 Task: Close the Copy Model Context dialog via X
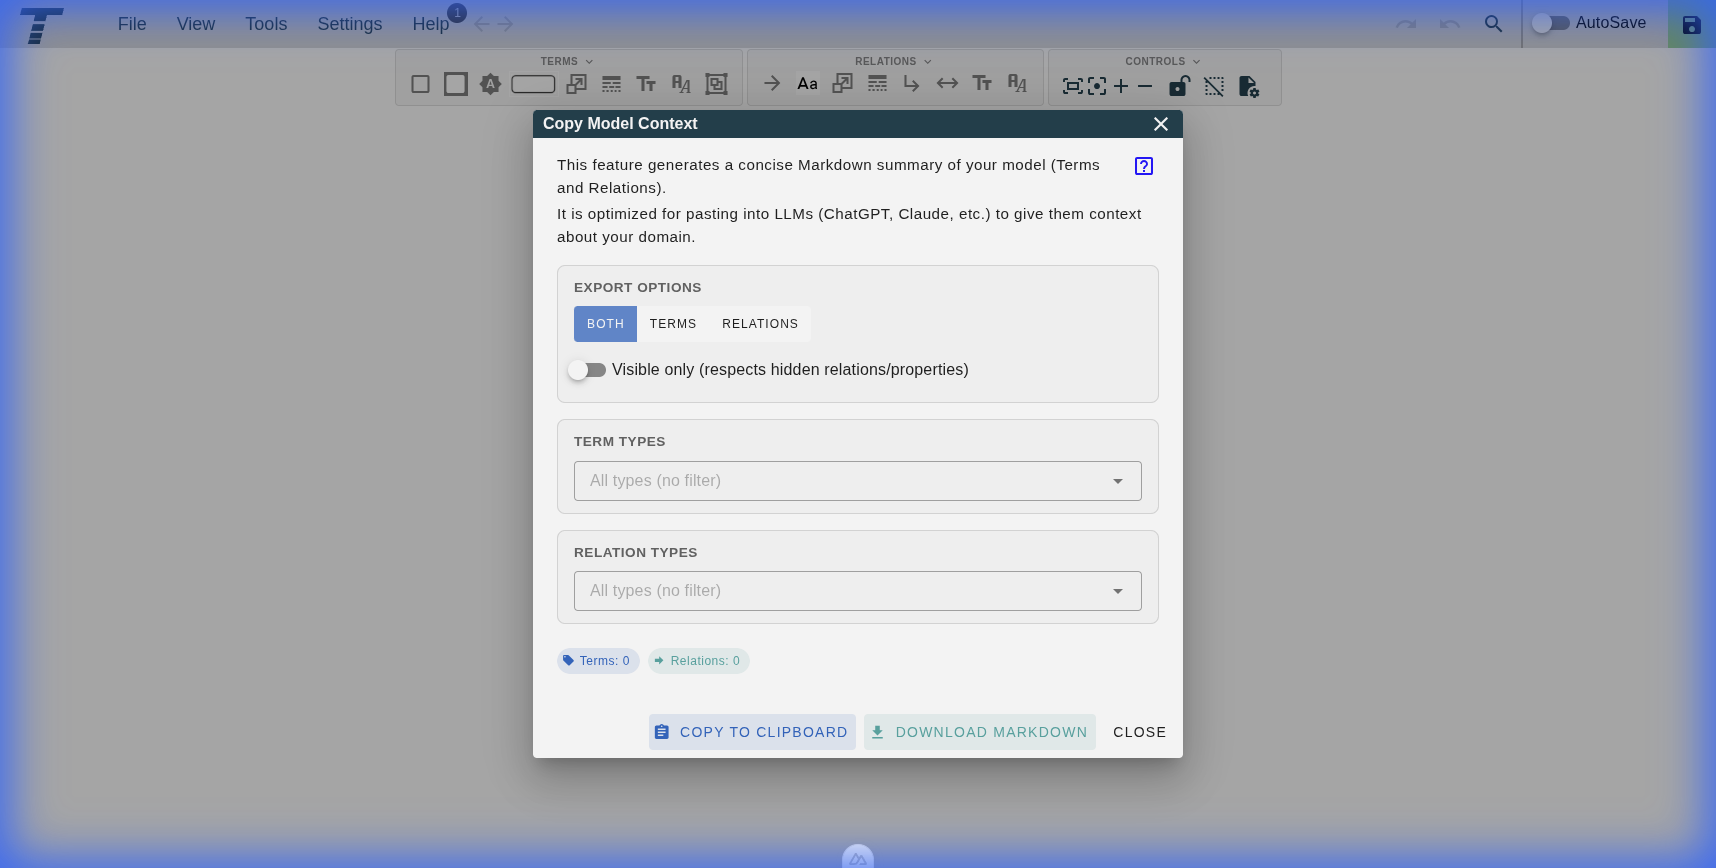pyautogui.click(x=1161, y=124)
